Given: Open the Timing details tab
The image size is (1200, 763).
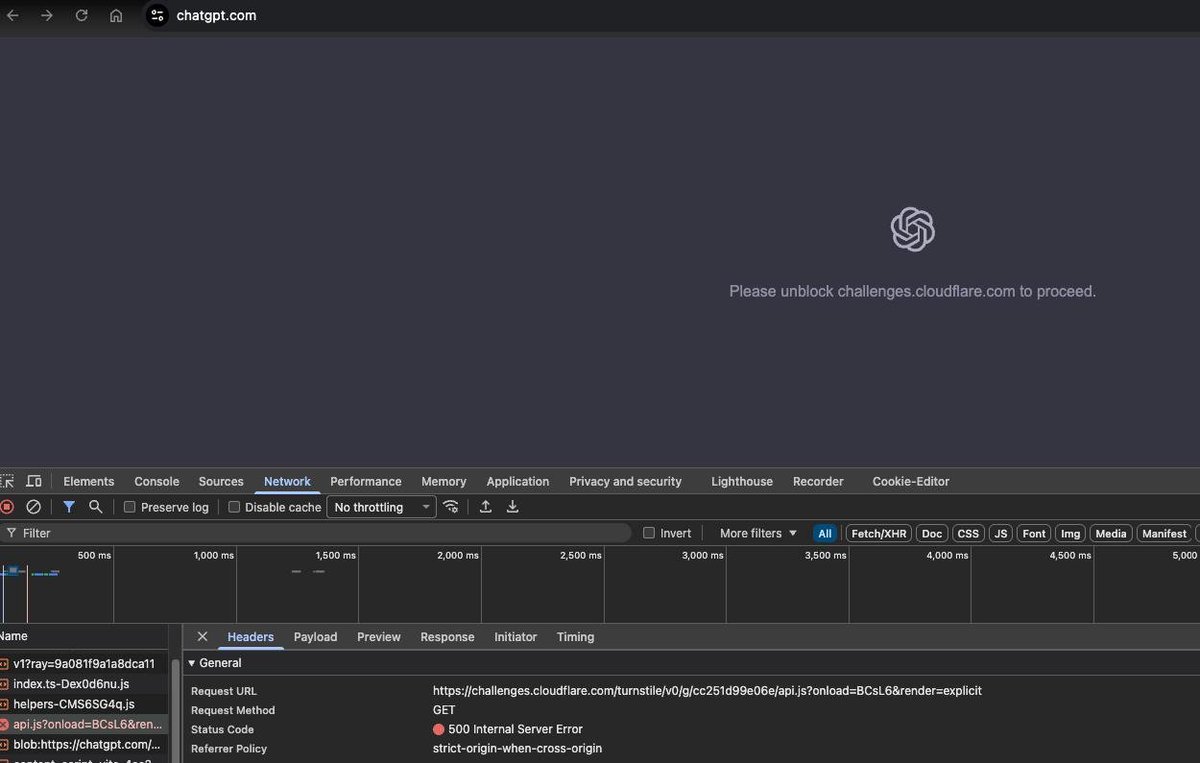Looking at the screenshot, I should pyautogui.click(x=575, y=637).
